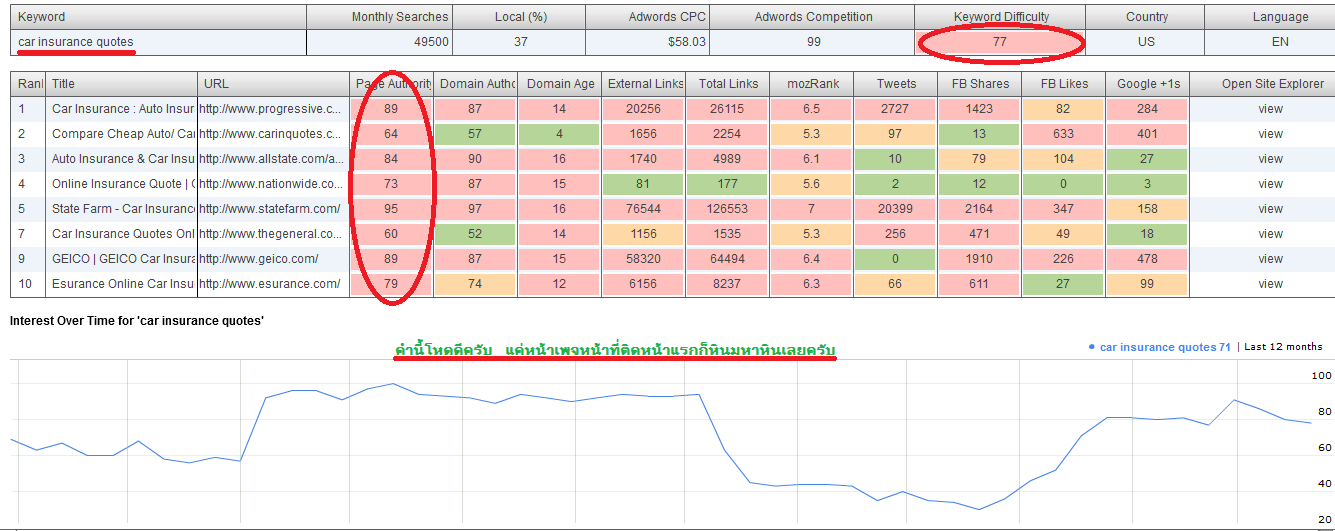The height and width of the screenshot is (531, 1335).
Task: Select the 'GEICO | GEICO Car Insura' title cell
Action: point(121,259)
